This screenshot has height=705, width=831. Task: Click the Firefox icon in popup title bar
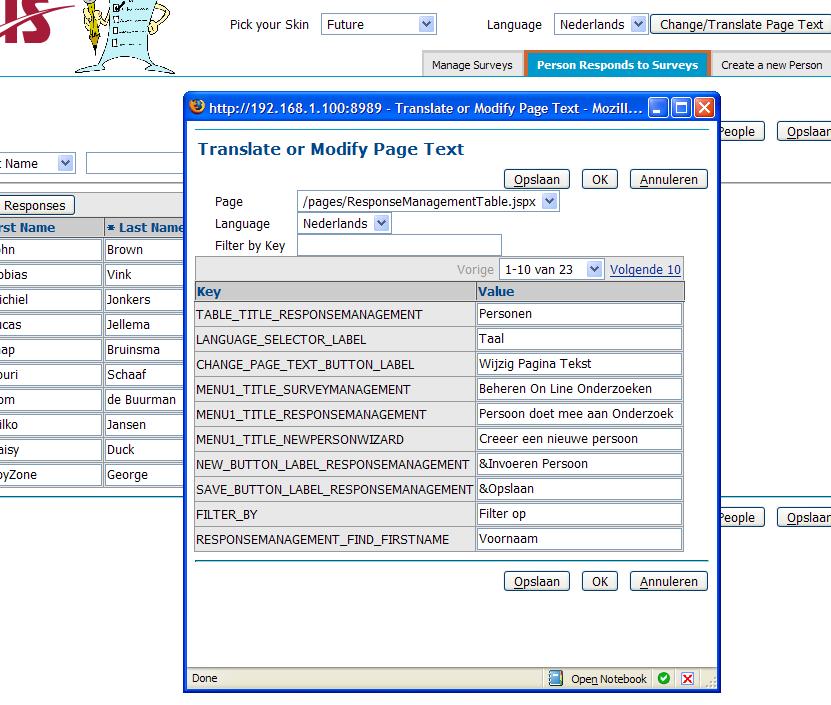197,108
